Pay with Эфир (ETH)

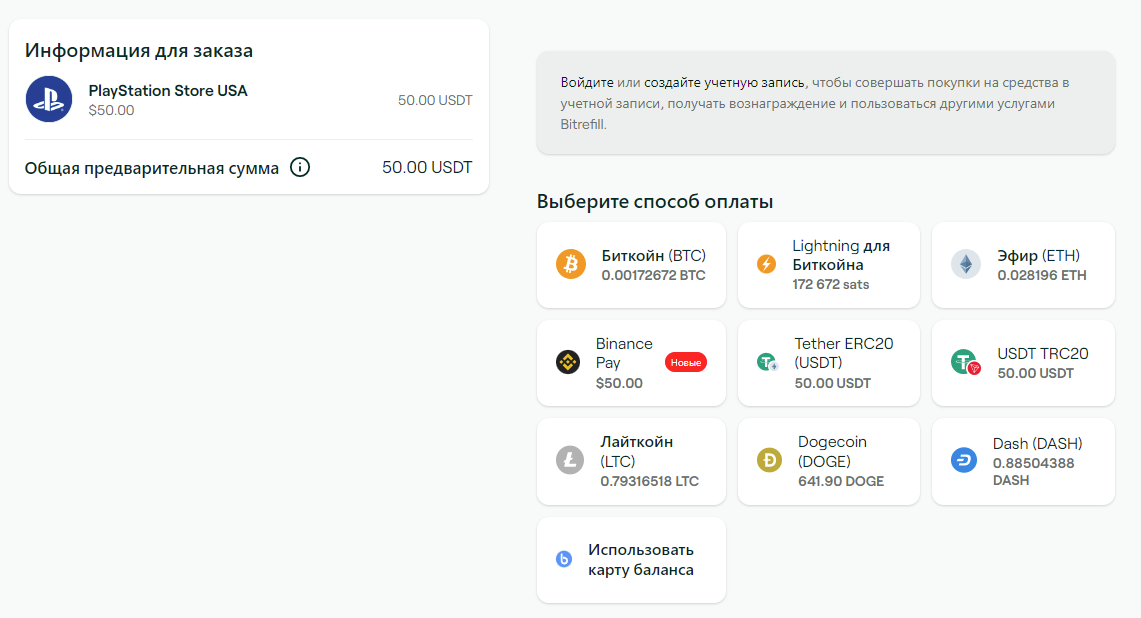[x=1023, y=265]
